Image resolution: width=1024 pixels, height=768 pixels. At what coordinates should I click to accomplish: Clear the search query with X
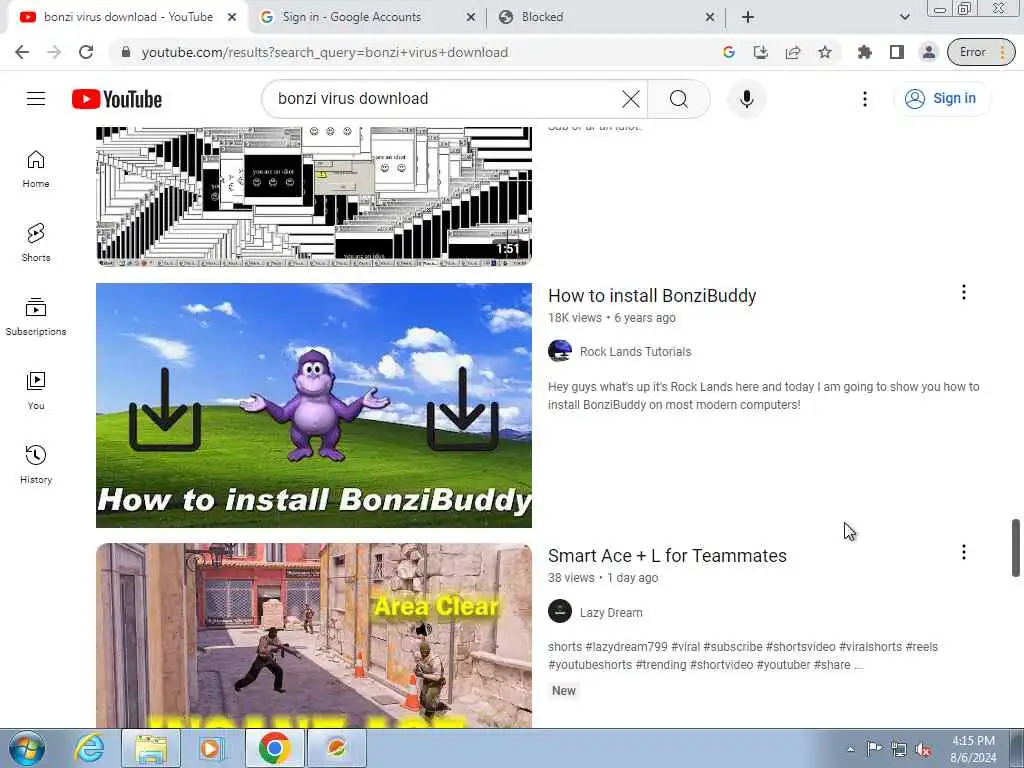click(x=631, y=99)
